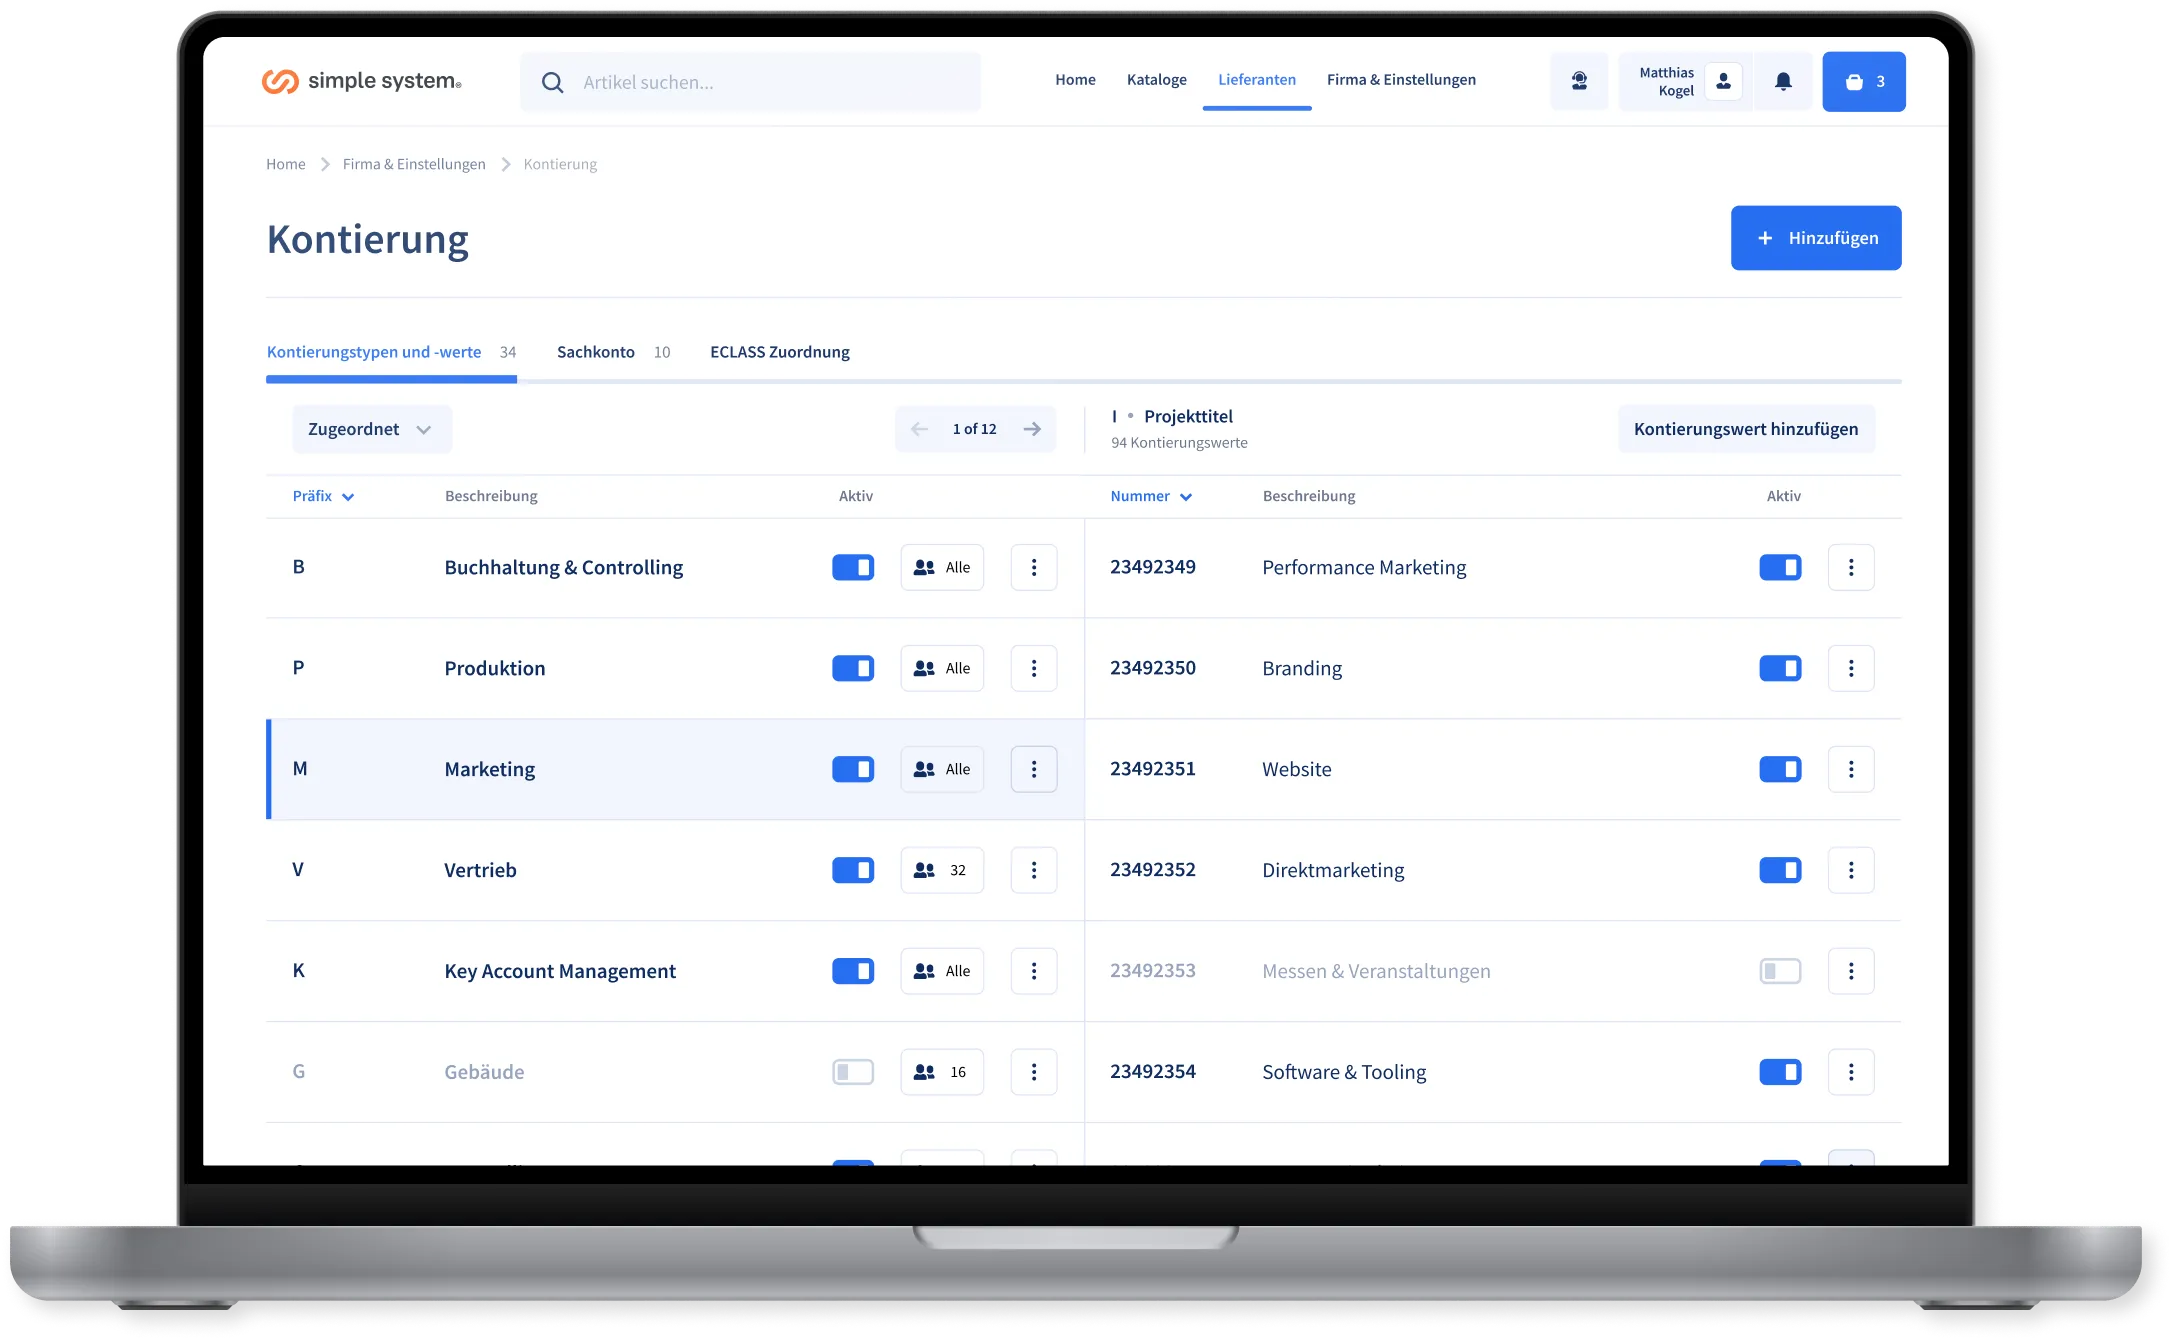Open three-dot menu for Marketing row
The image size is (2172, 1340).
[1033, 769]
